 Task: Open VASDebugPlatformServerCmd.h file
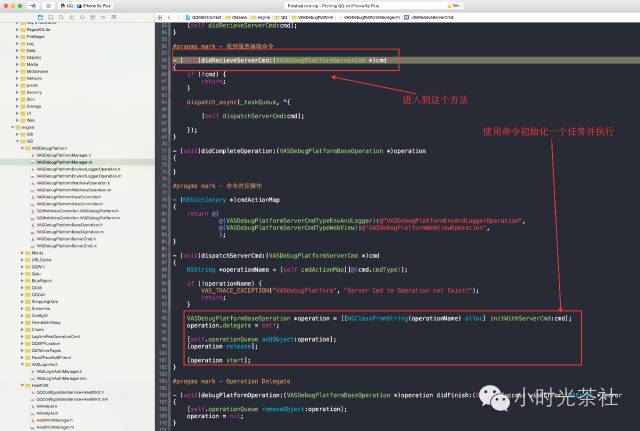click(x=64, y=238)
